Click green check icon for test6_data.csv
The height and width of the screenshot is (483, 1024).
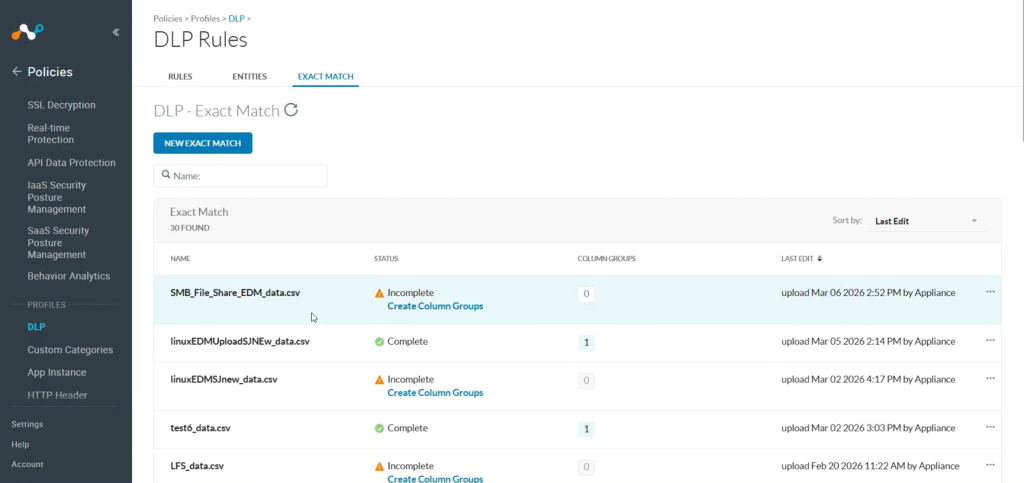click(379, 429)
